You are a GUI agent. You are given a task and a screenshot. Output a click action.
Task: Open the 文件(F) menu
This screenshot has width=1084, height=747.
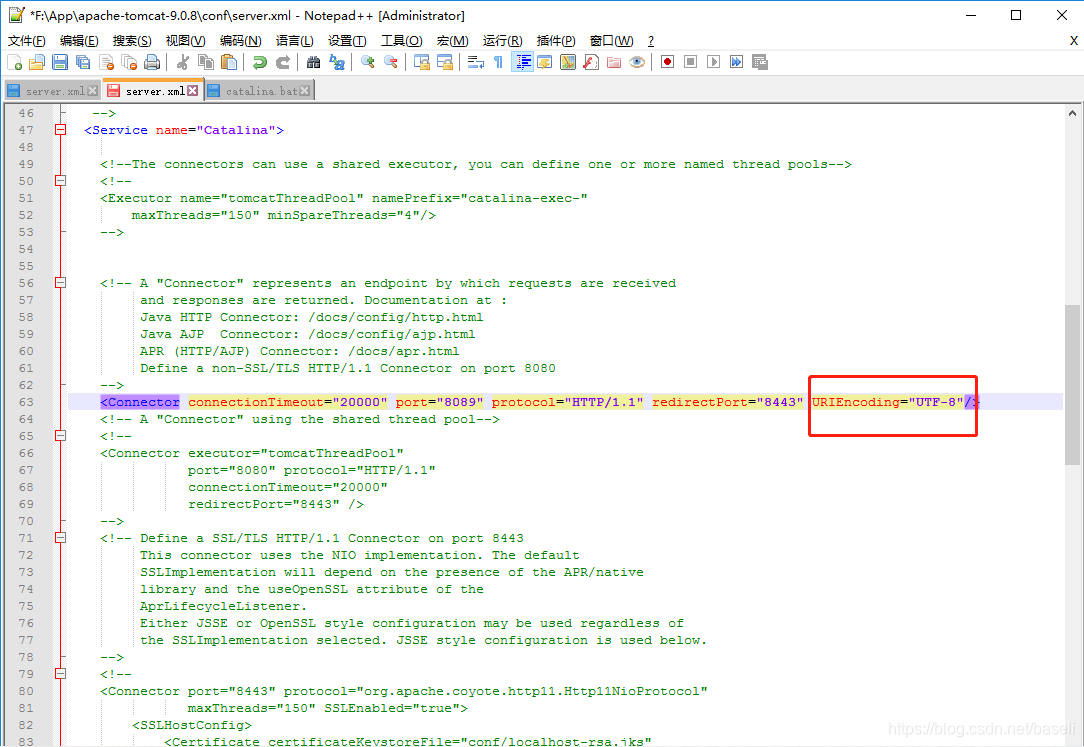27,41
